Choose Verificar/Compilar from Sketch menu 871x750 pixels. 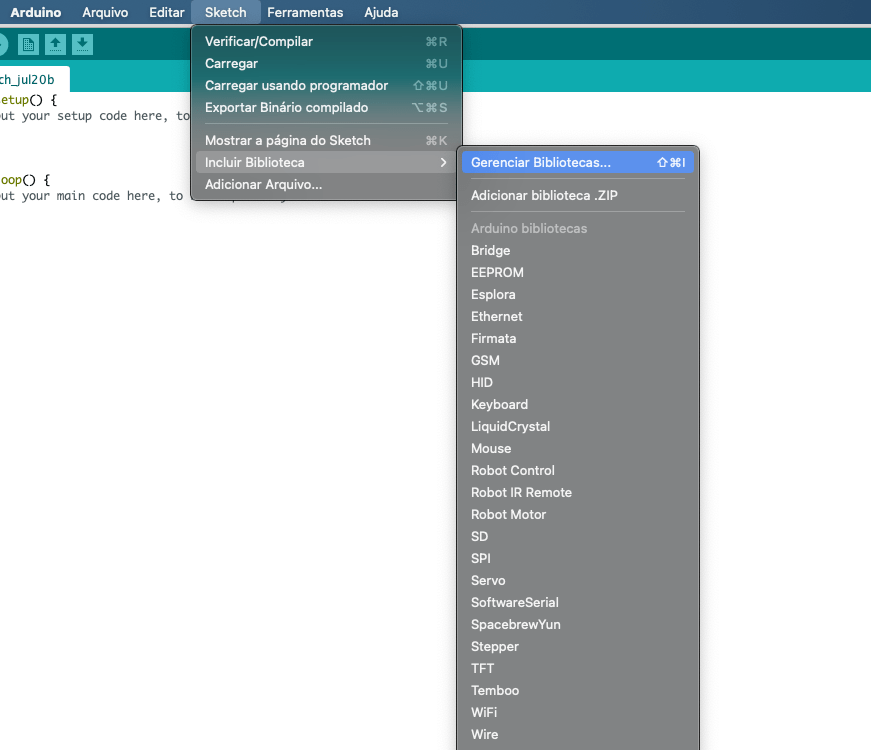point(326,42)
